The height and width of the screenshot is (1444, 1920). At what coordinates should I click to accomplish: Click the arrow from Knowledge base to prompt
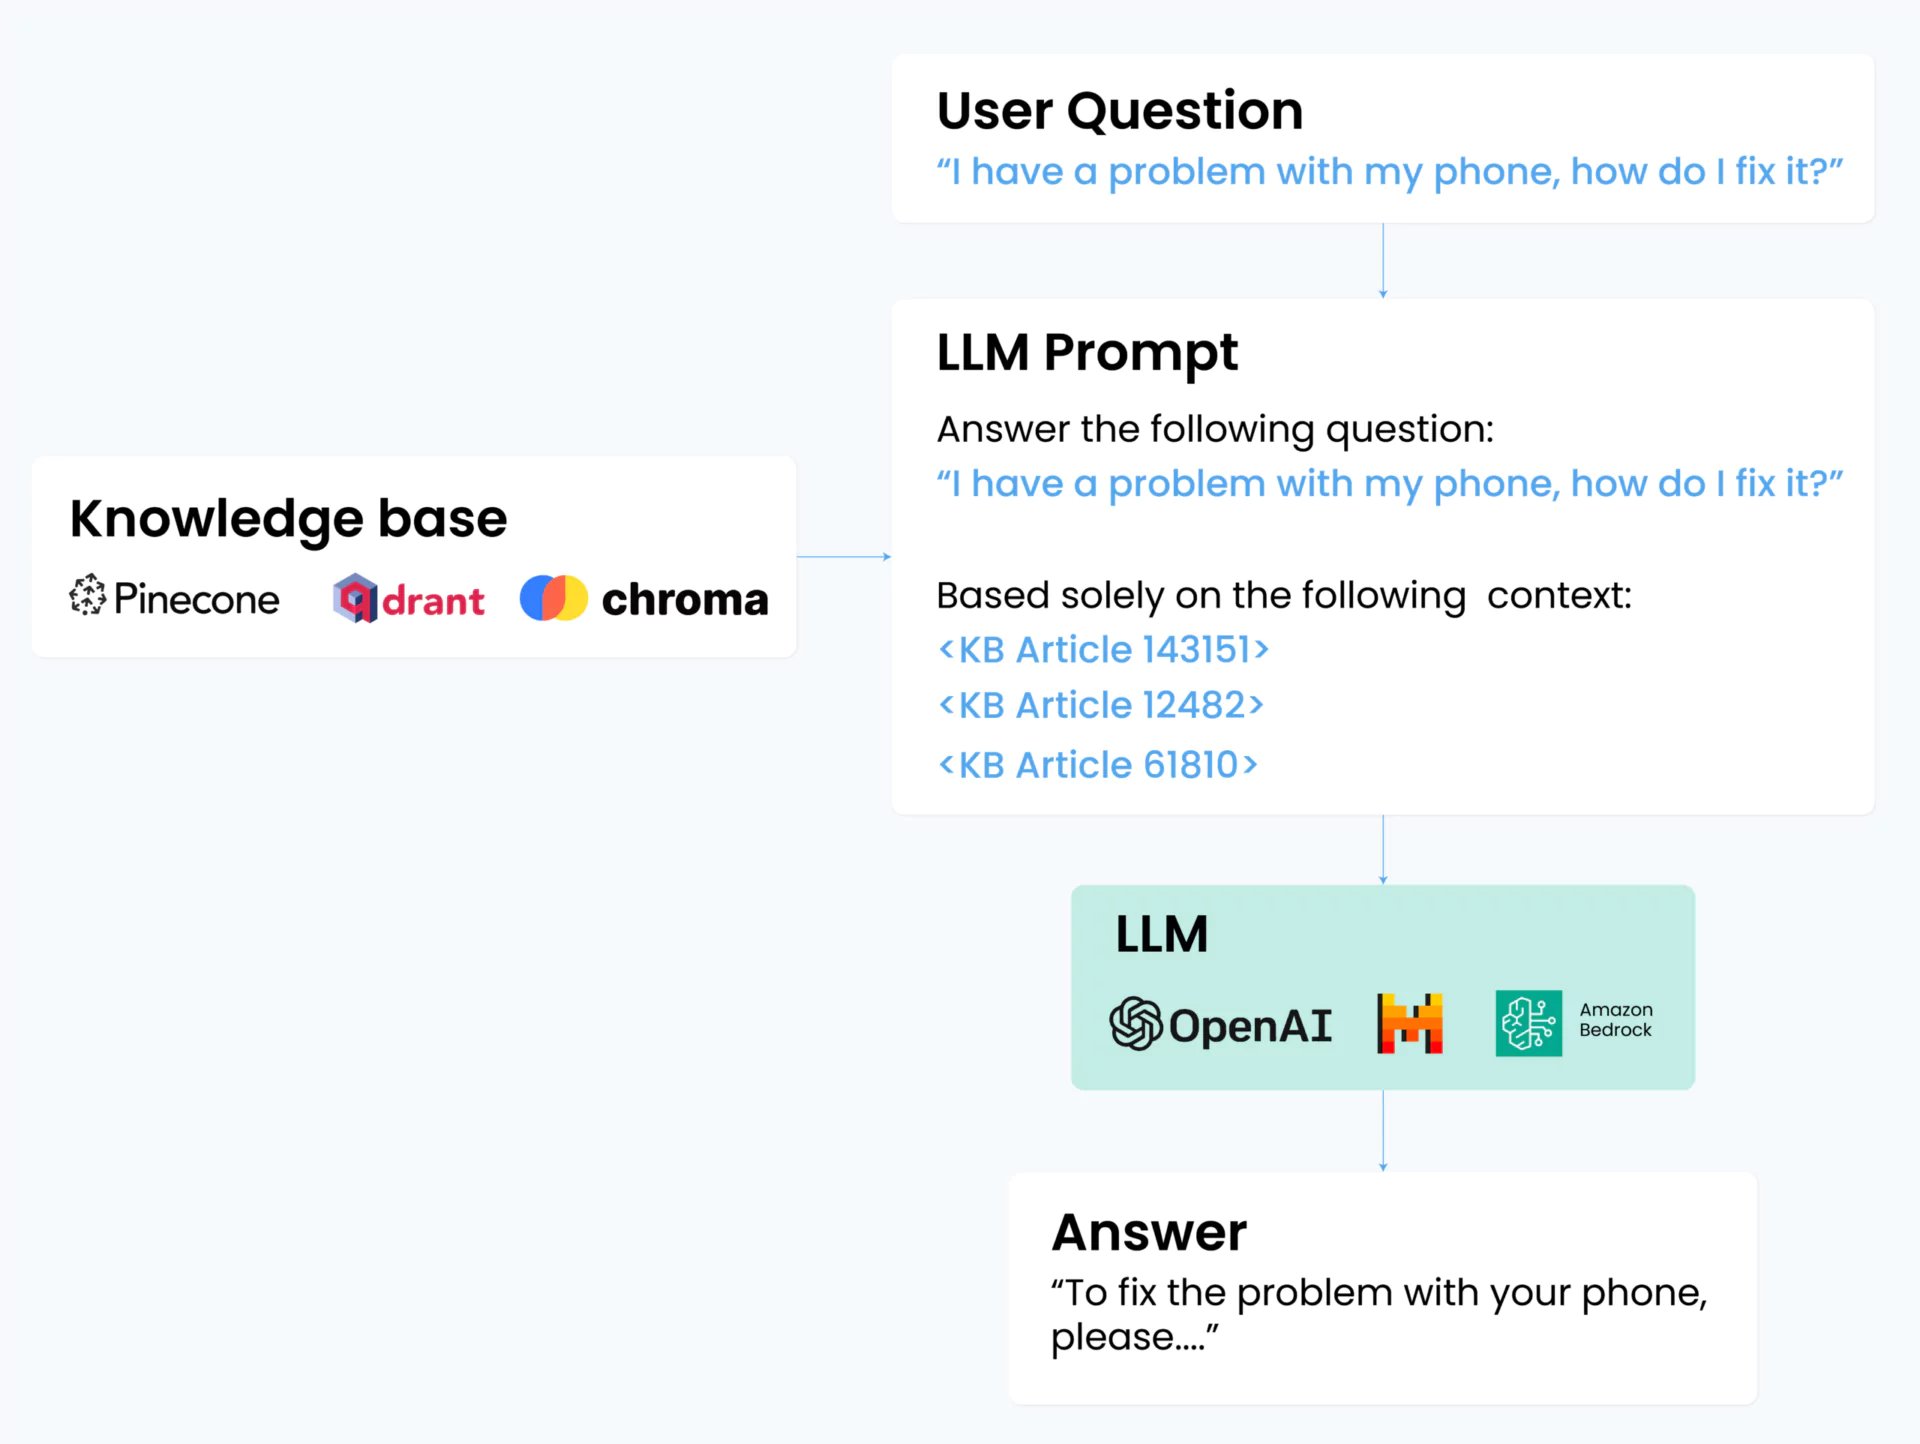[844, 557]
